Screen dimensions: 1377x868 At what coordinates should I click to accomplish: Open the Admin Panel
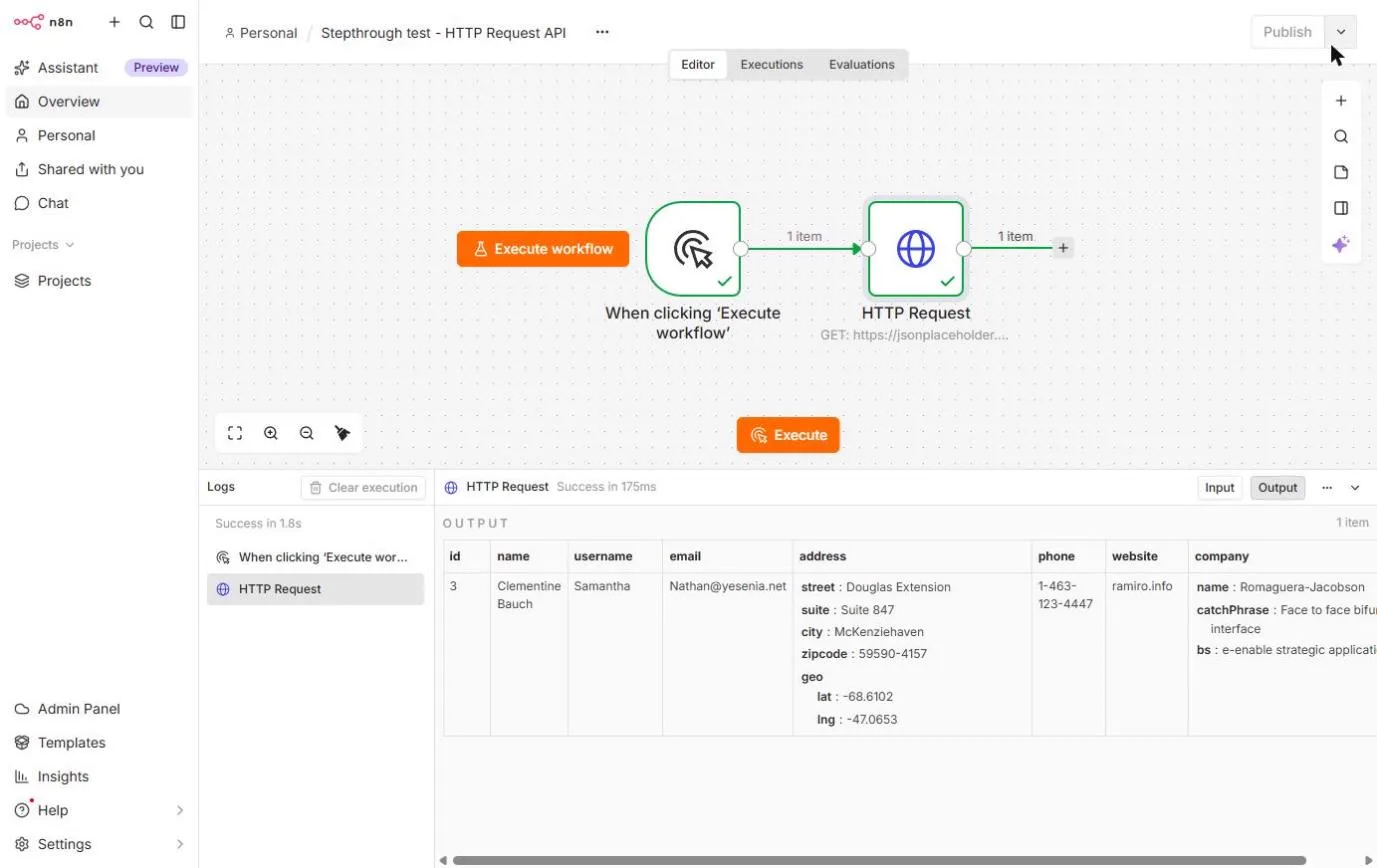click(99, 709)
